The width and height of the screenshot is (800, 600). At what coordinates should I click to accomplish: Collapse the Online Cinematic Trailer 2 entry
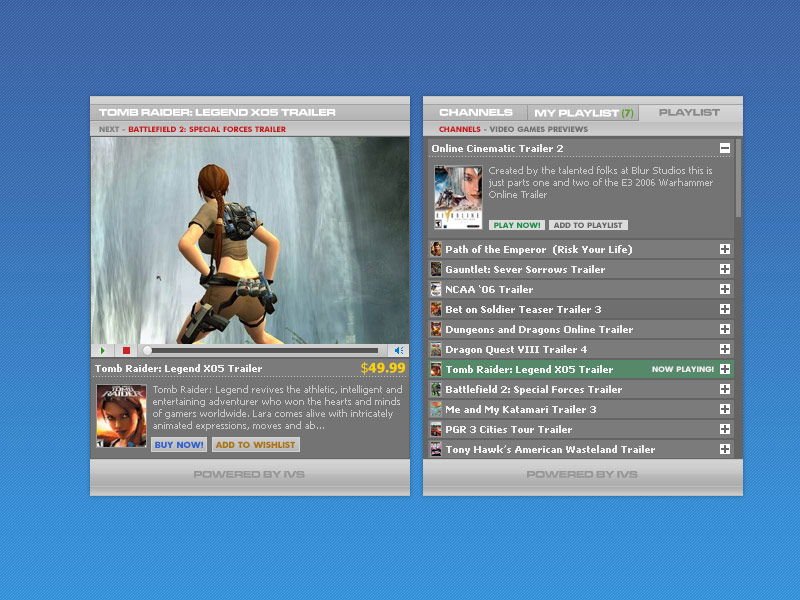725,148
